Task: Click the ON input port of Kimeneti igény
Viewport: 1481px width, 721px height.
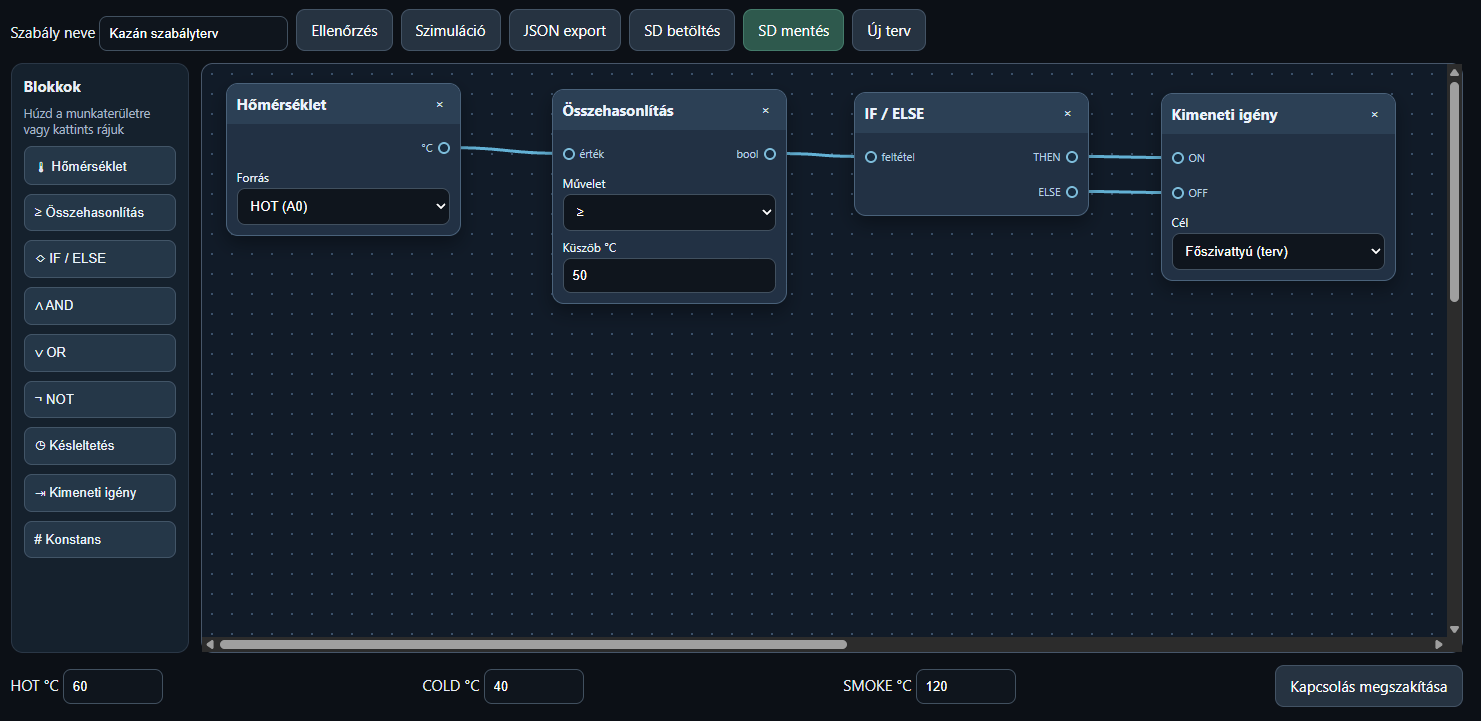Action: [1178, 158]
